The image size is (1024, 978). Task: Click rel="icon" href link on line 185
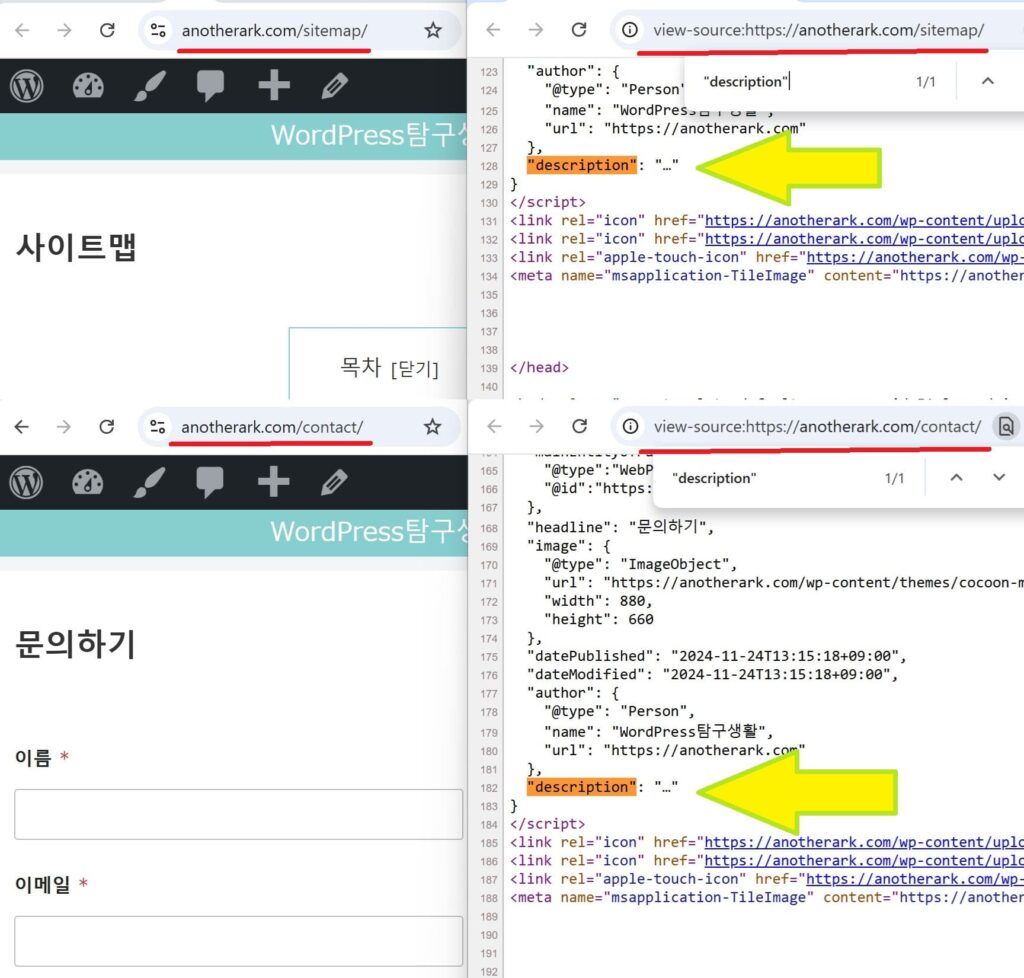[864, 842]
